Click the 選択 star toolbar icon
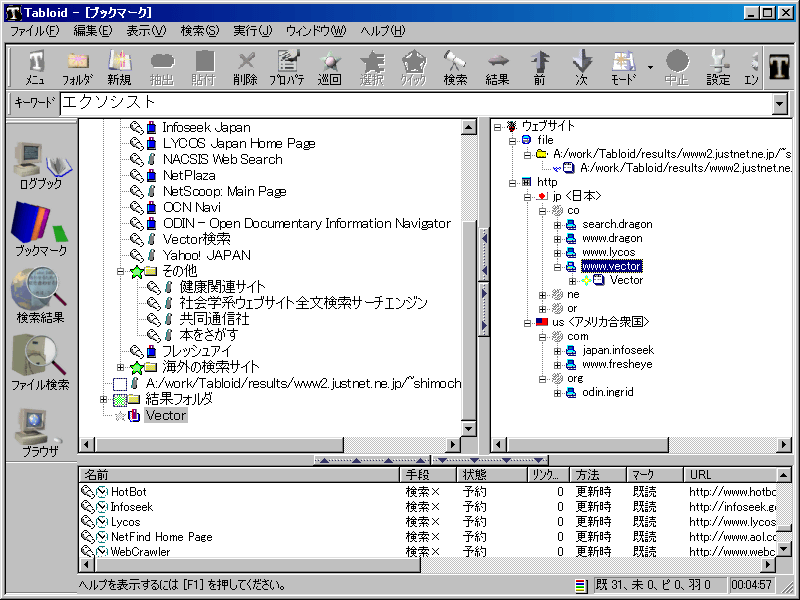This screenshot has height=600, width=800. [371, 67]
